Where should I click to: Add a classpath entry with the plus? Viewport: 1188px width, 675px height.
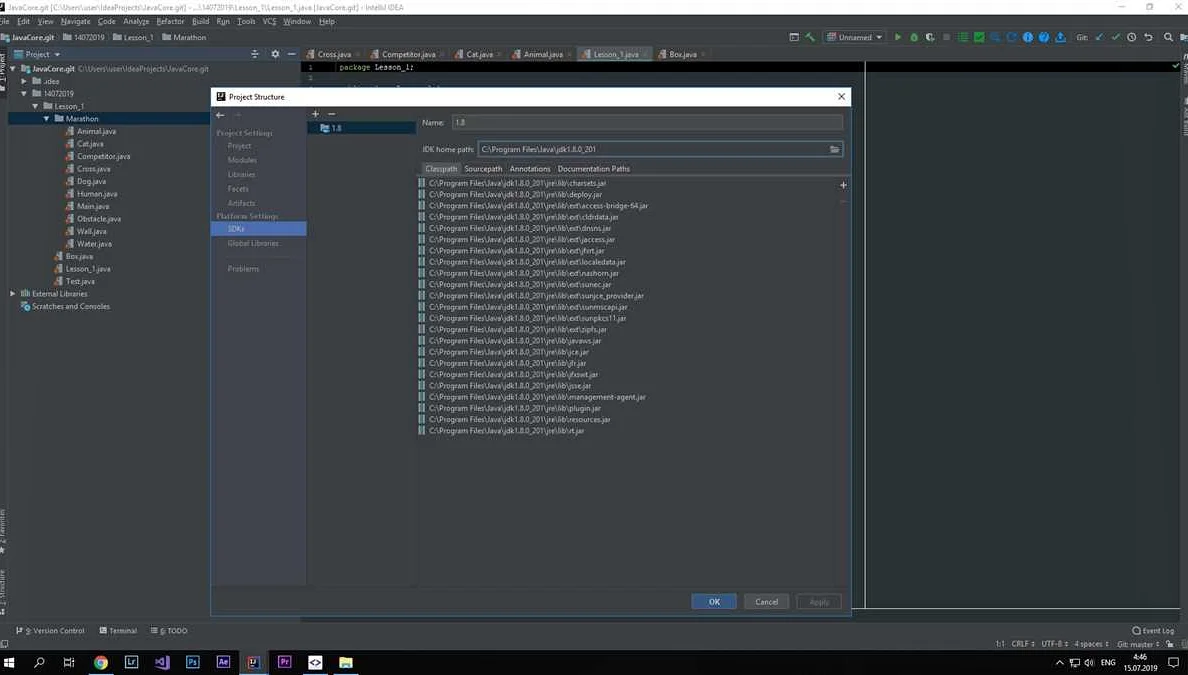click(x=843, y=185)
